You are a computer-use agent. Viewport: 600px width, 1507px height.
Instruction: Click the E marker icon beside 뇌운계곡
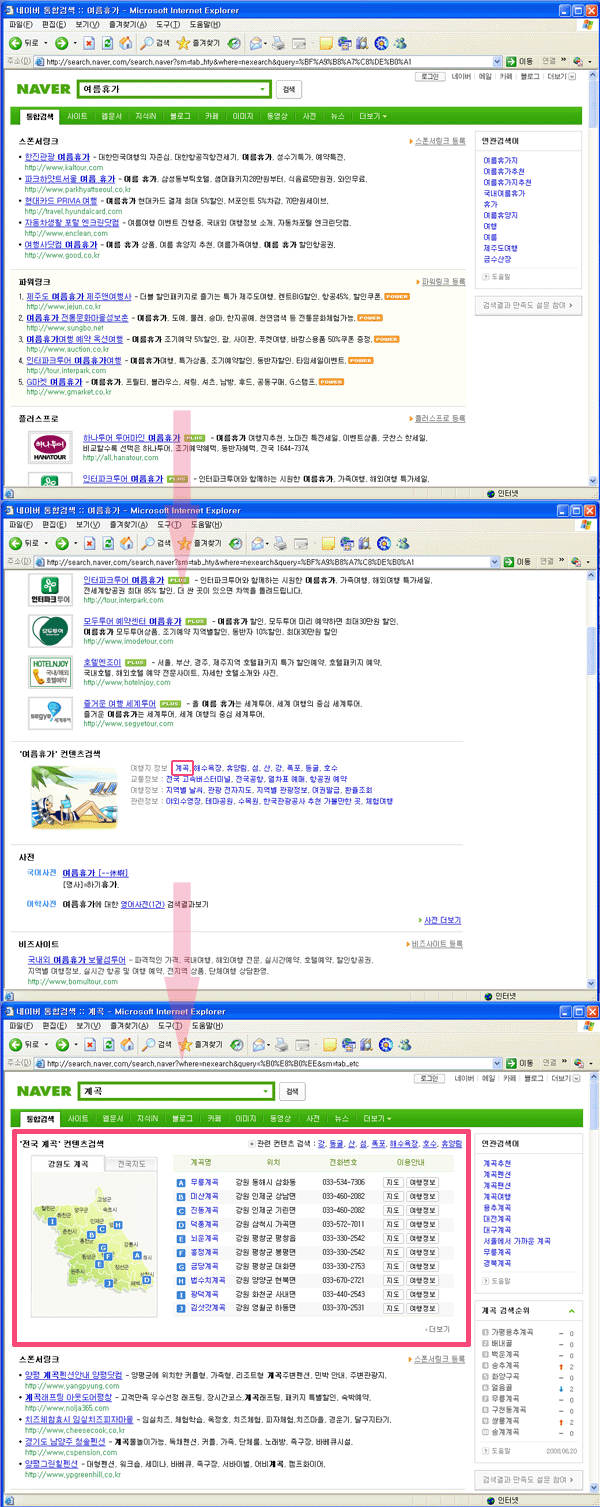(180, 1237)
